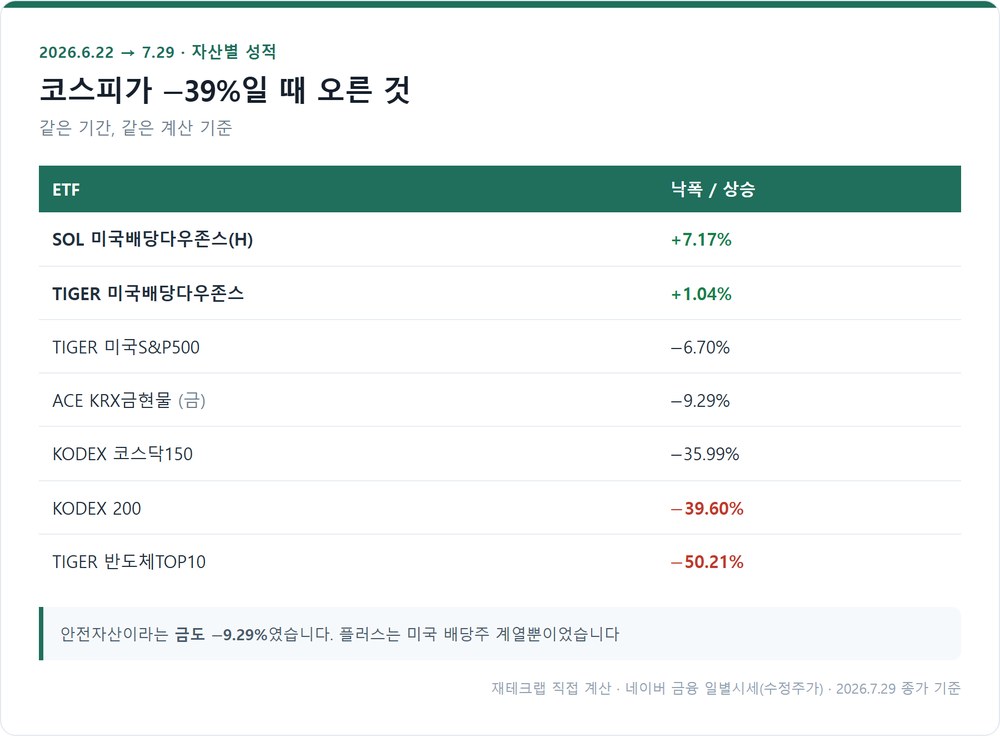The height and width of the screenshot is (737, 1000).
Task: Click the subtitle '같은 기간, 같은 계산 기준'
Action: click(x=135, y=128)
